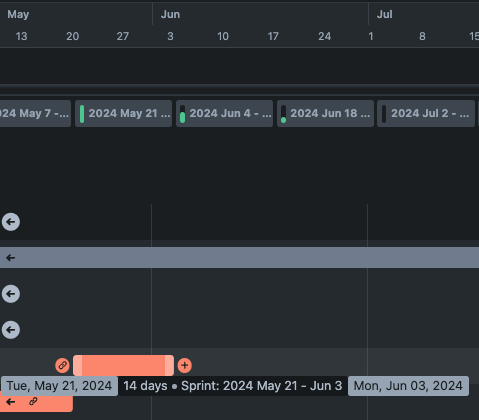Open the 2024 Jun 4 sprint chip
The width and height of the screenshot is (479, 420).
tap(224, 114)
